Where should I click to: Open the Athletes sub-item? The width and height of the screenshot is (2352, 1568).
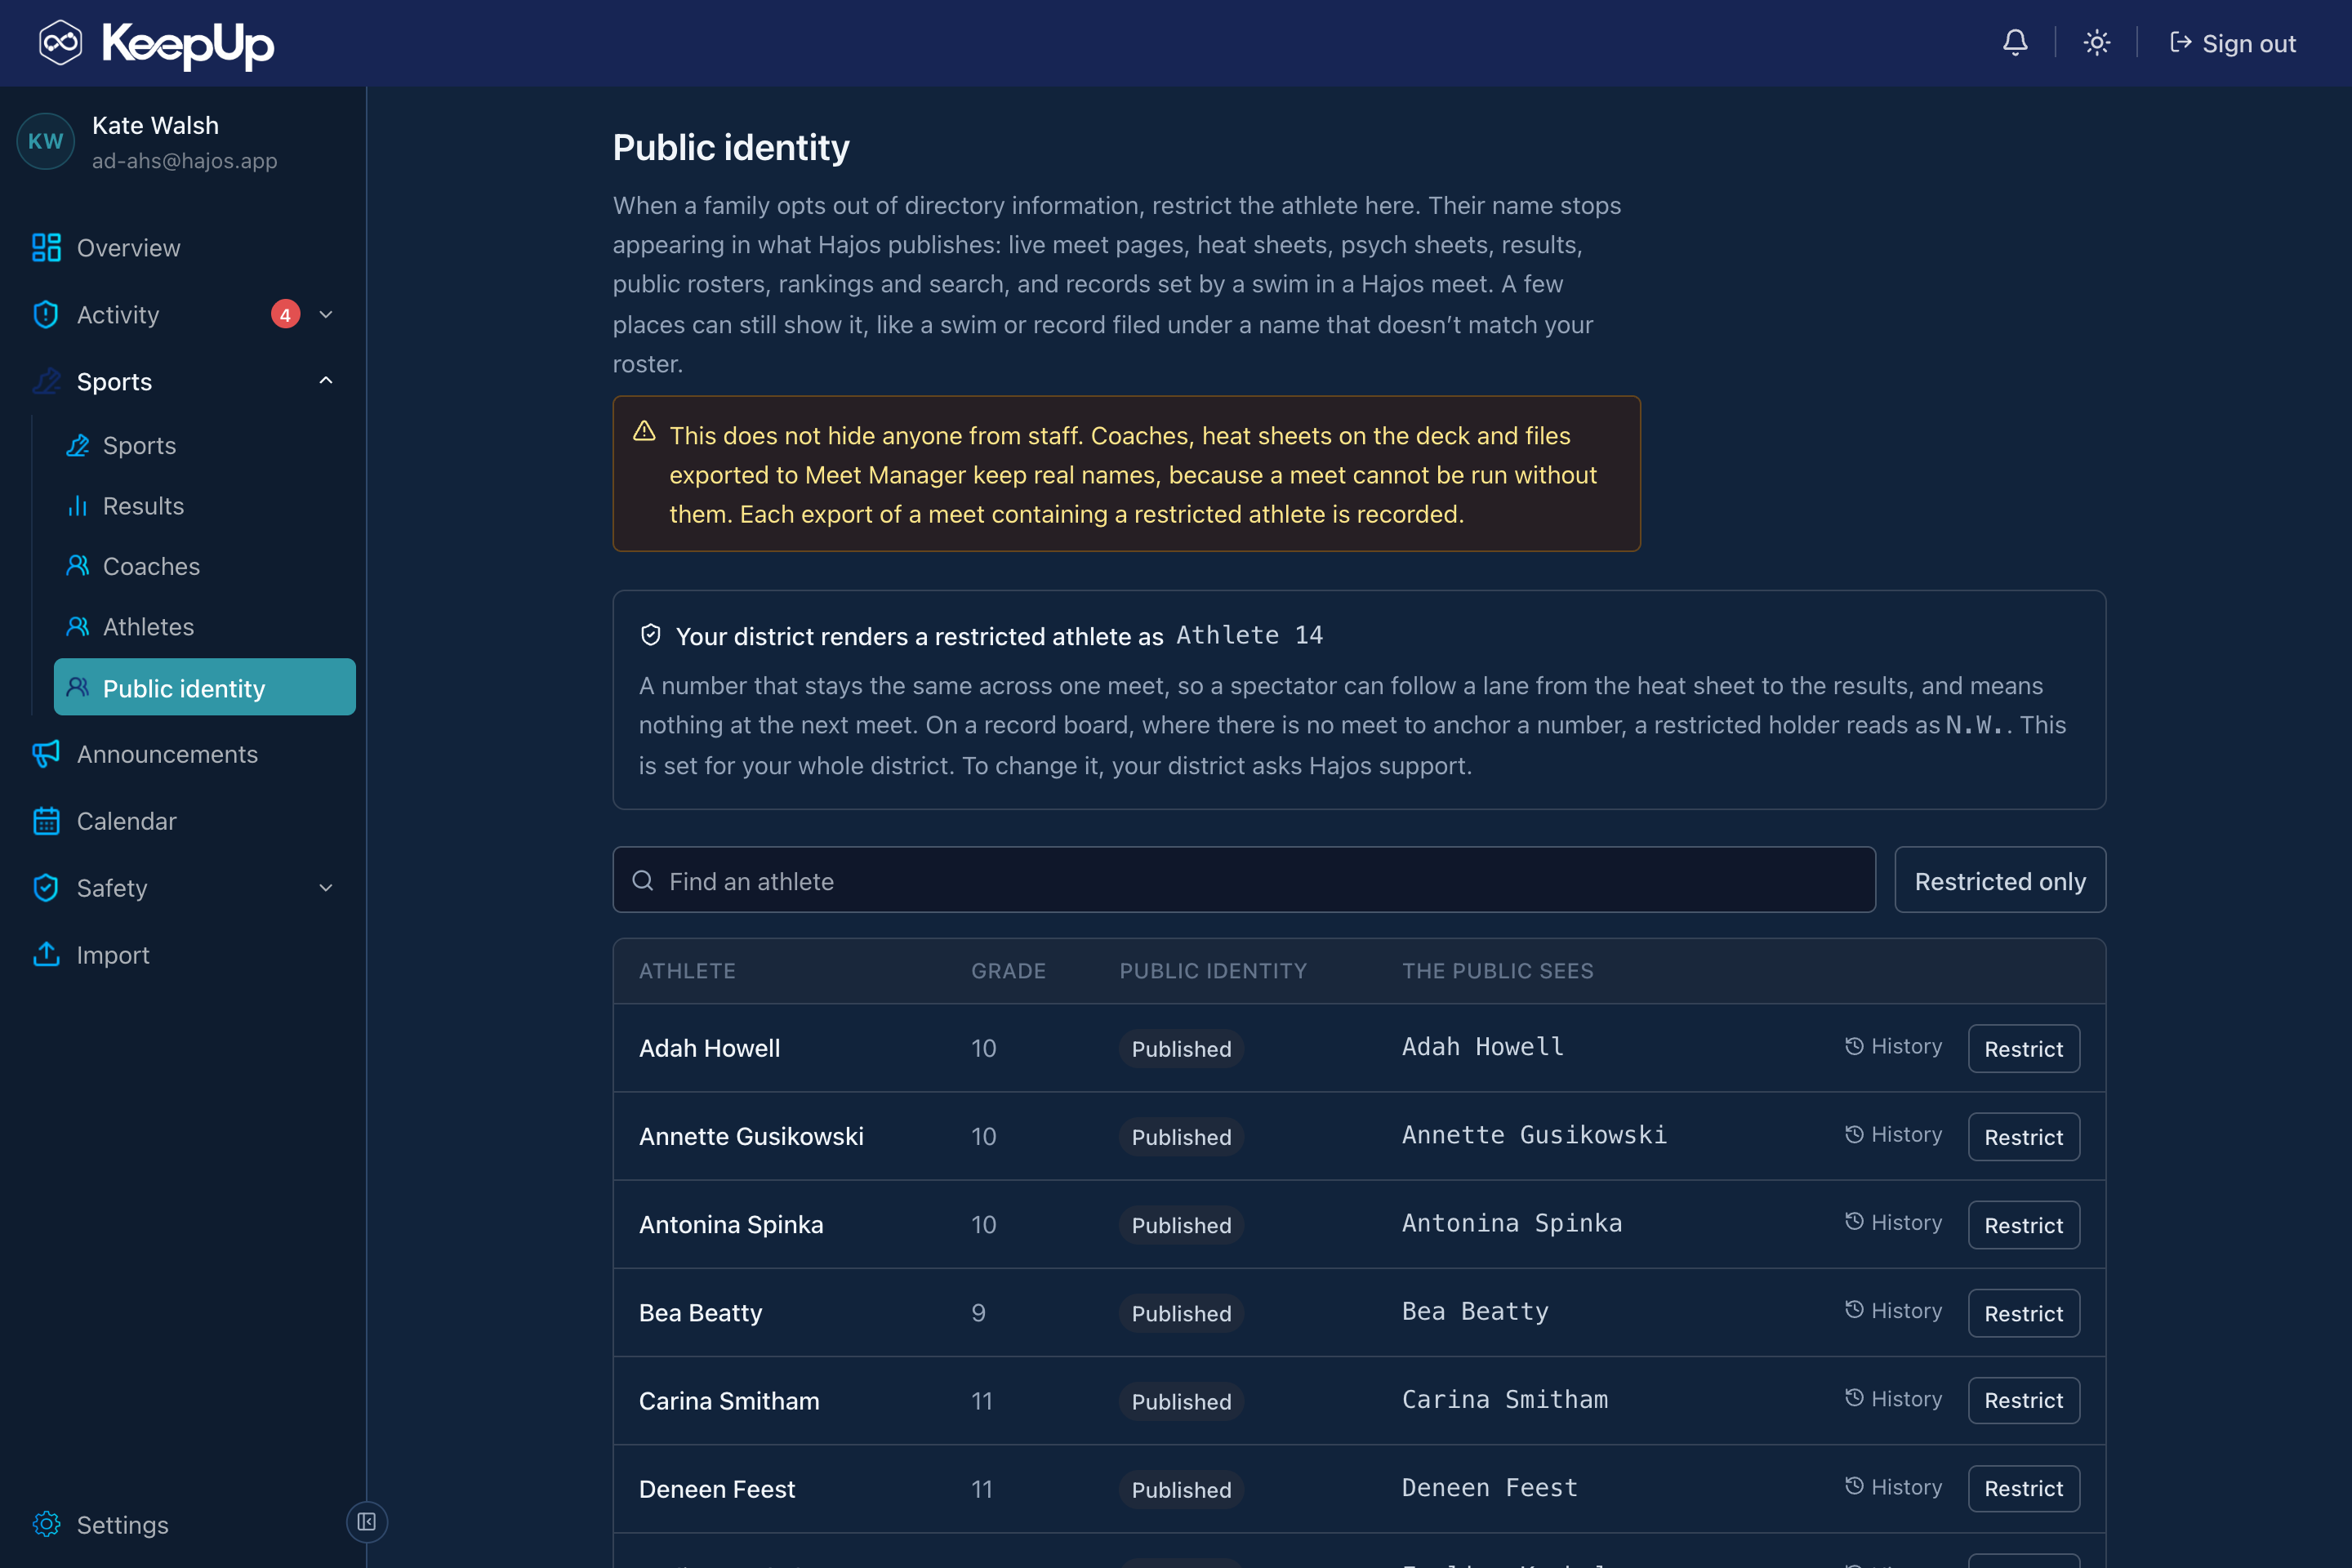204,627
